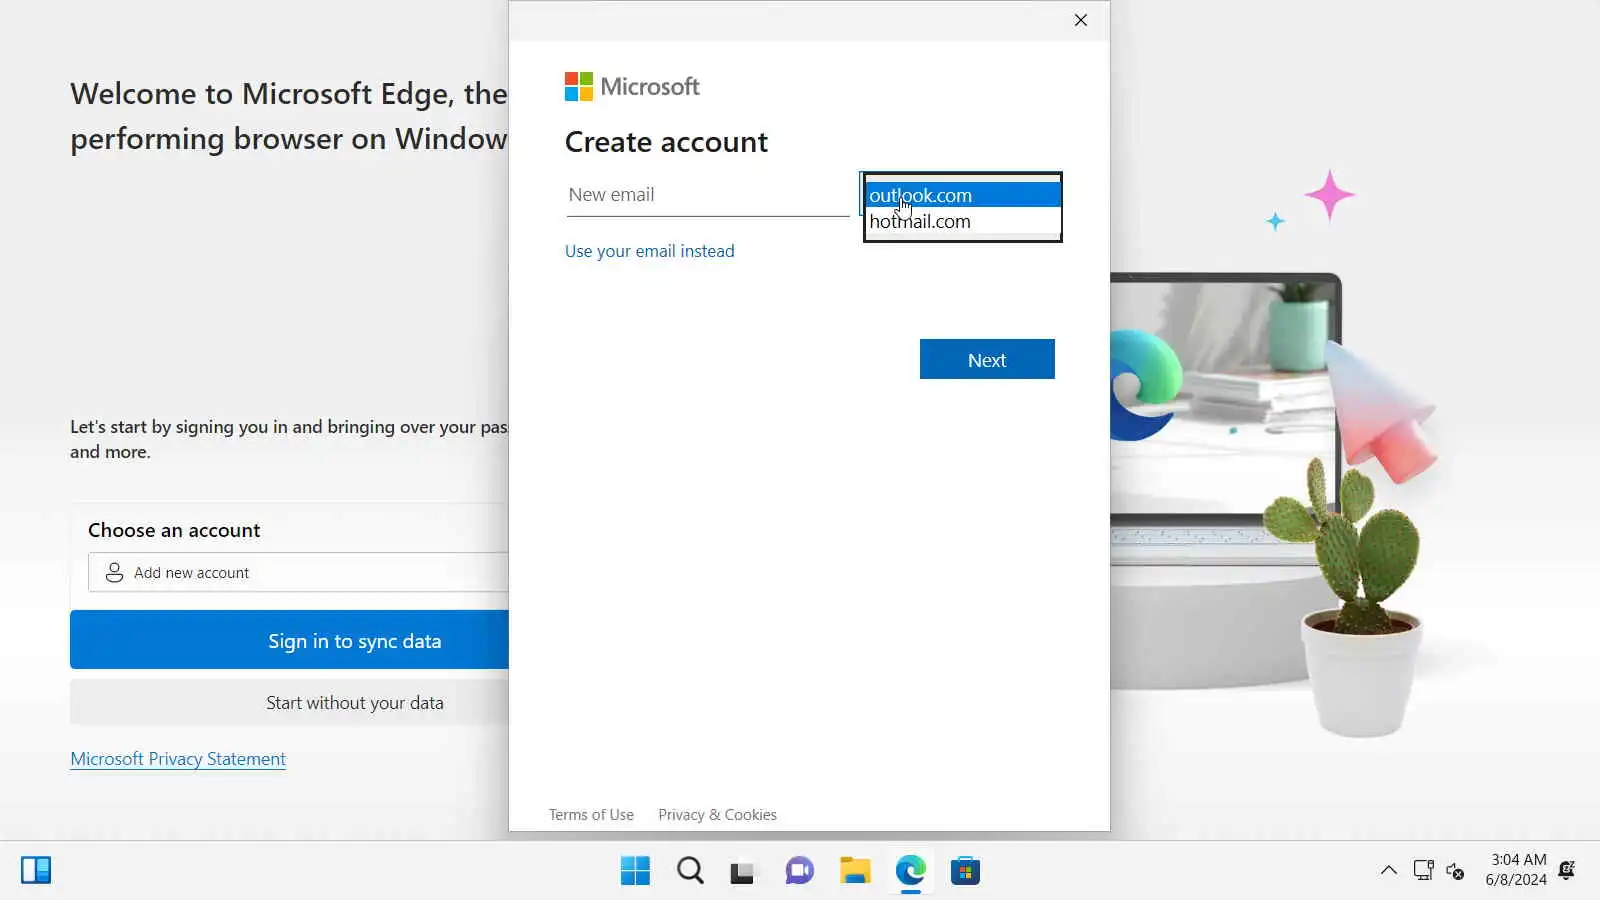Image resolution: width=1600 pixels, height=900 pixels.
Task: Select hotmail.com domain option
Action: pos(962,221)
